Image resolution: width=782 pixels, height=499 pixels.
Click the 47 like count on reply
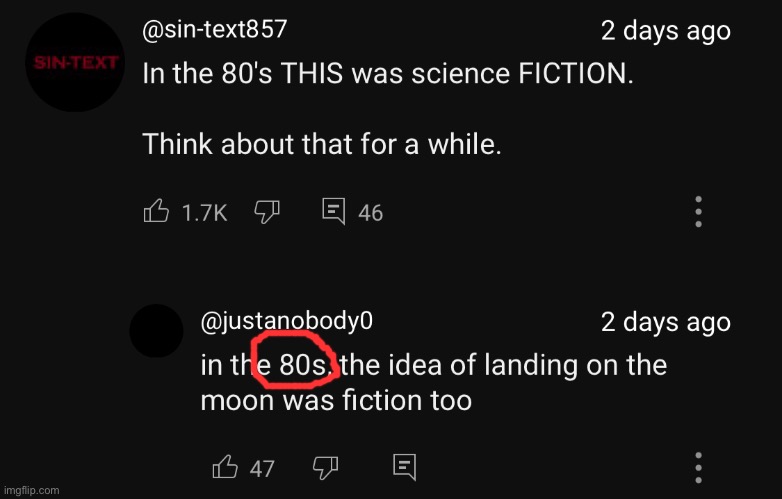click(x=262, y=469)
